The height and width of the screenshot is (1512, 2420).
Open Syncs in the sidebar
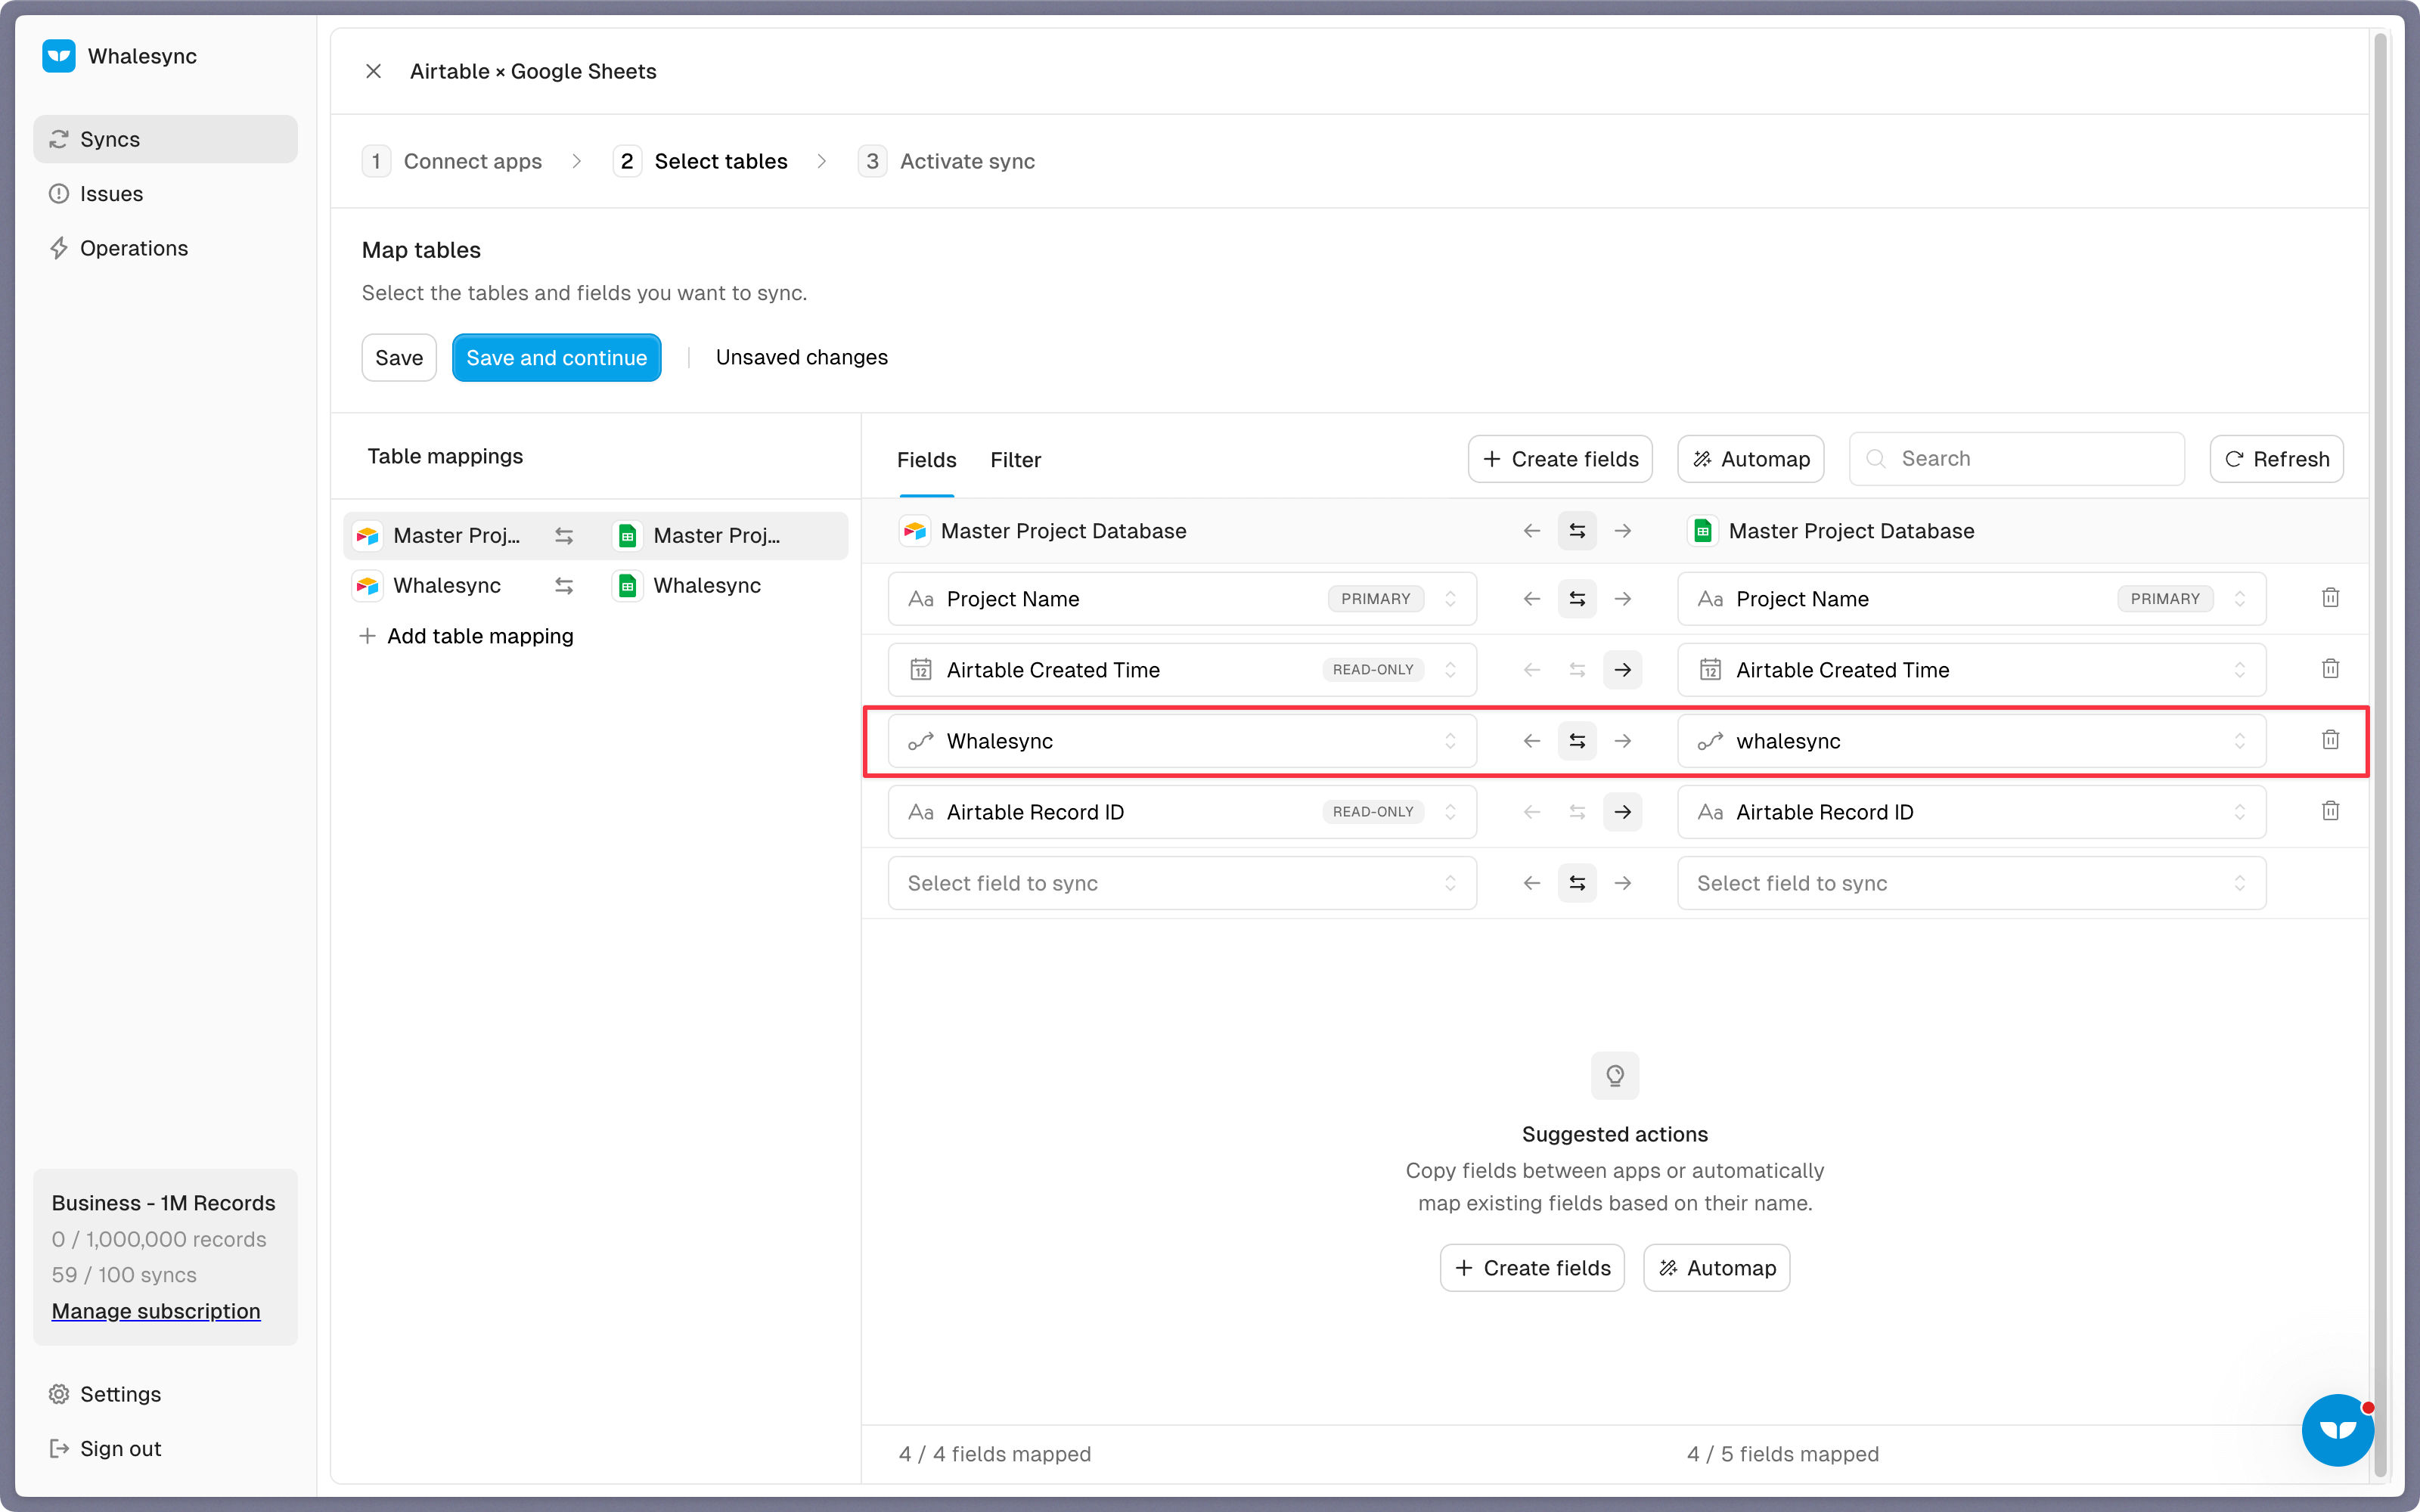pos(165,139)
